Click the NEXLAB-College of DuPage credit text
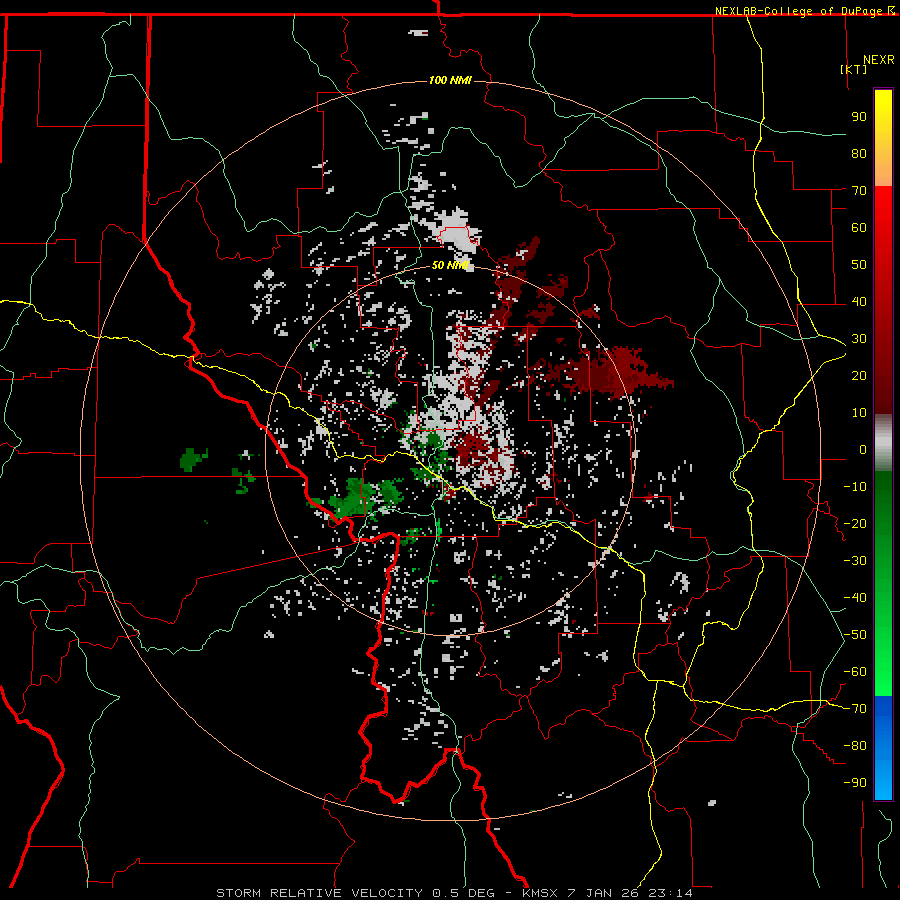 [x=800, y=11]
